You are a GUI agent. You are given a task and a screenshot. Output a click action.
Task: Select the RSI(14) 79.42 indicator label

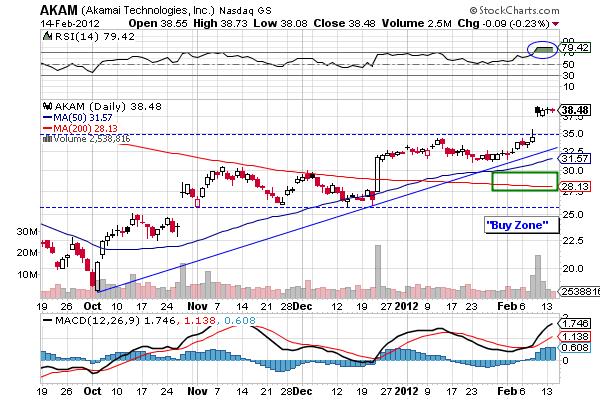click(x=95, y=37)
